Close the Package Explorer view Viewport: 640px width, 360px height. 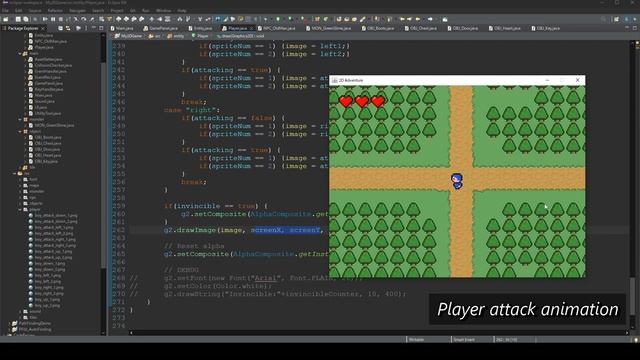click(42, 28)
